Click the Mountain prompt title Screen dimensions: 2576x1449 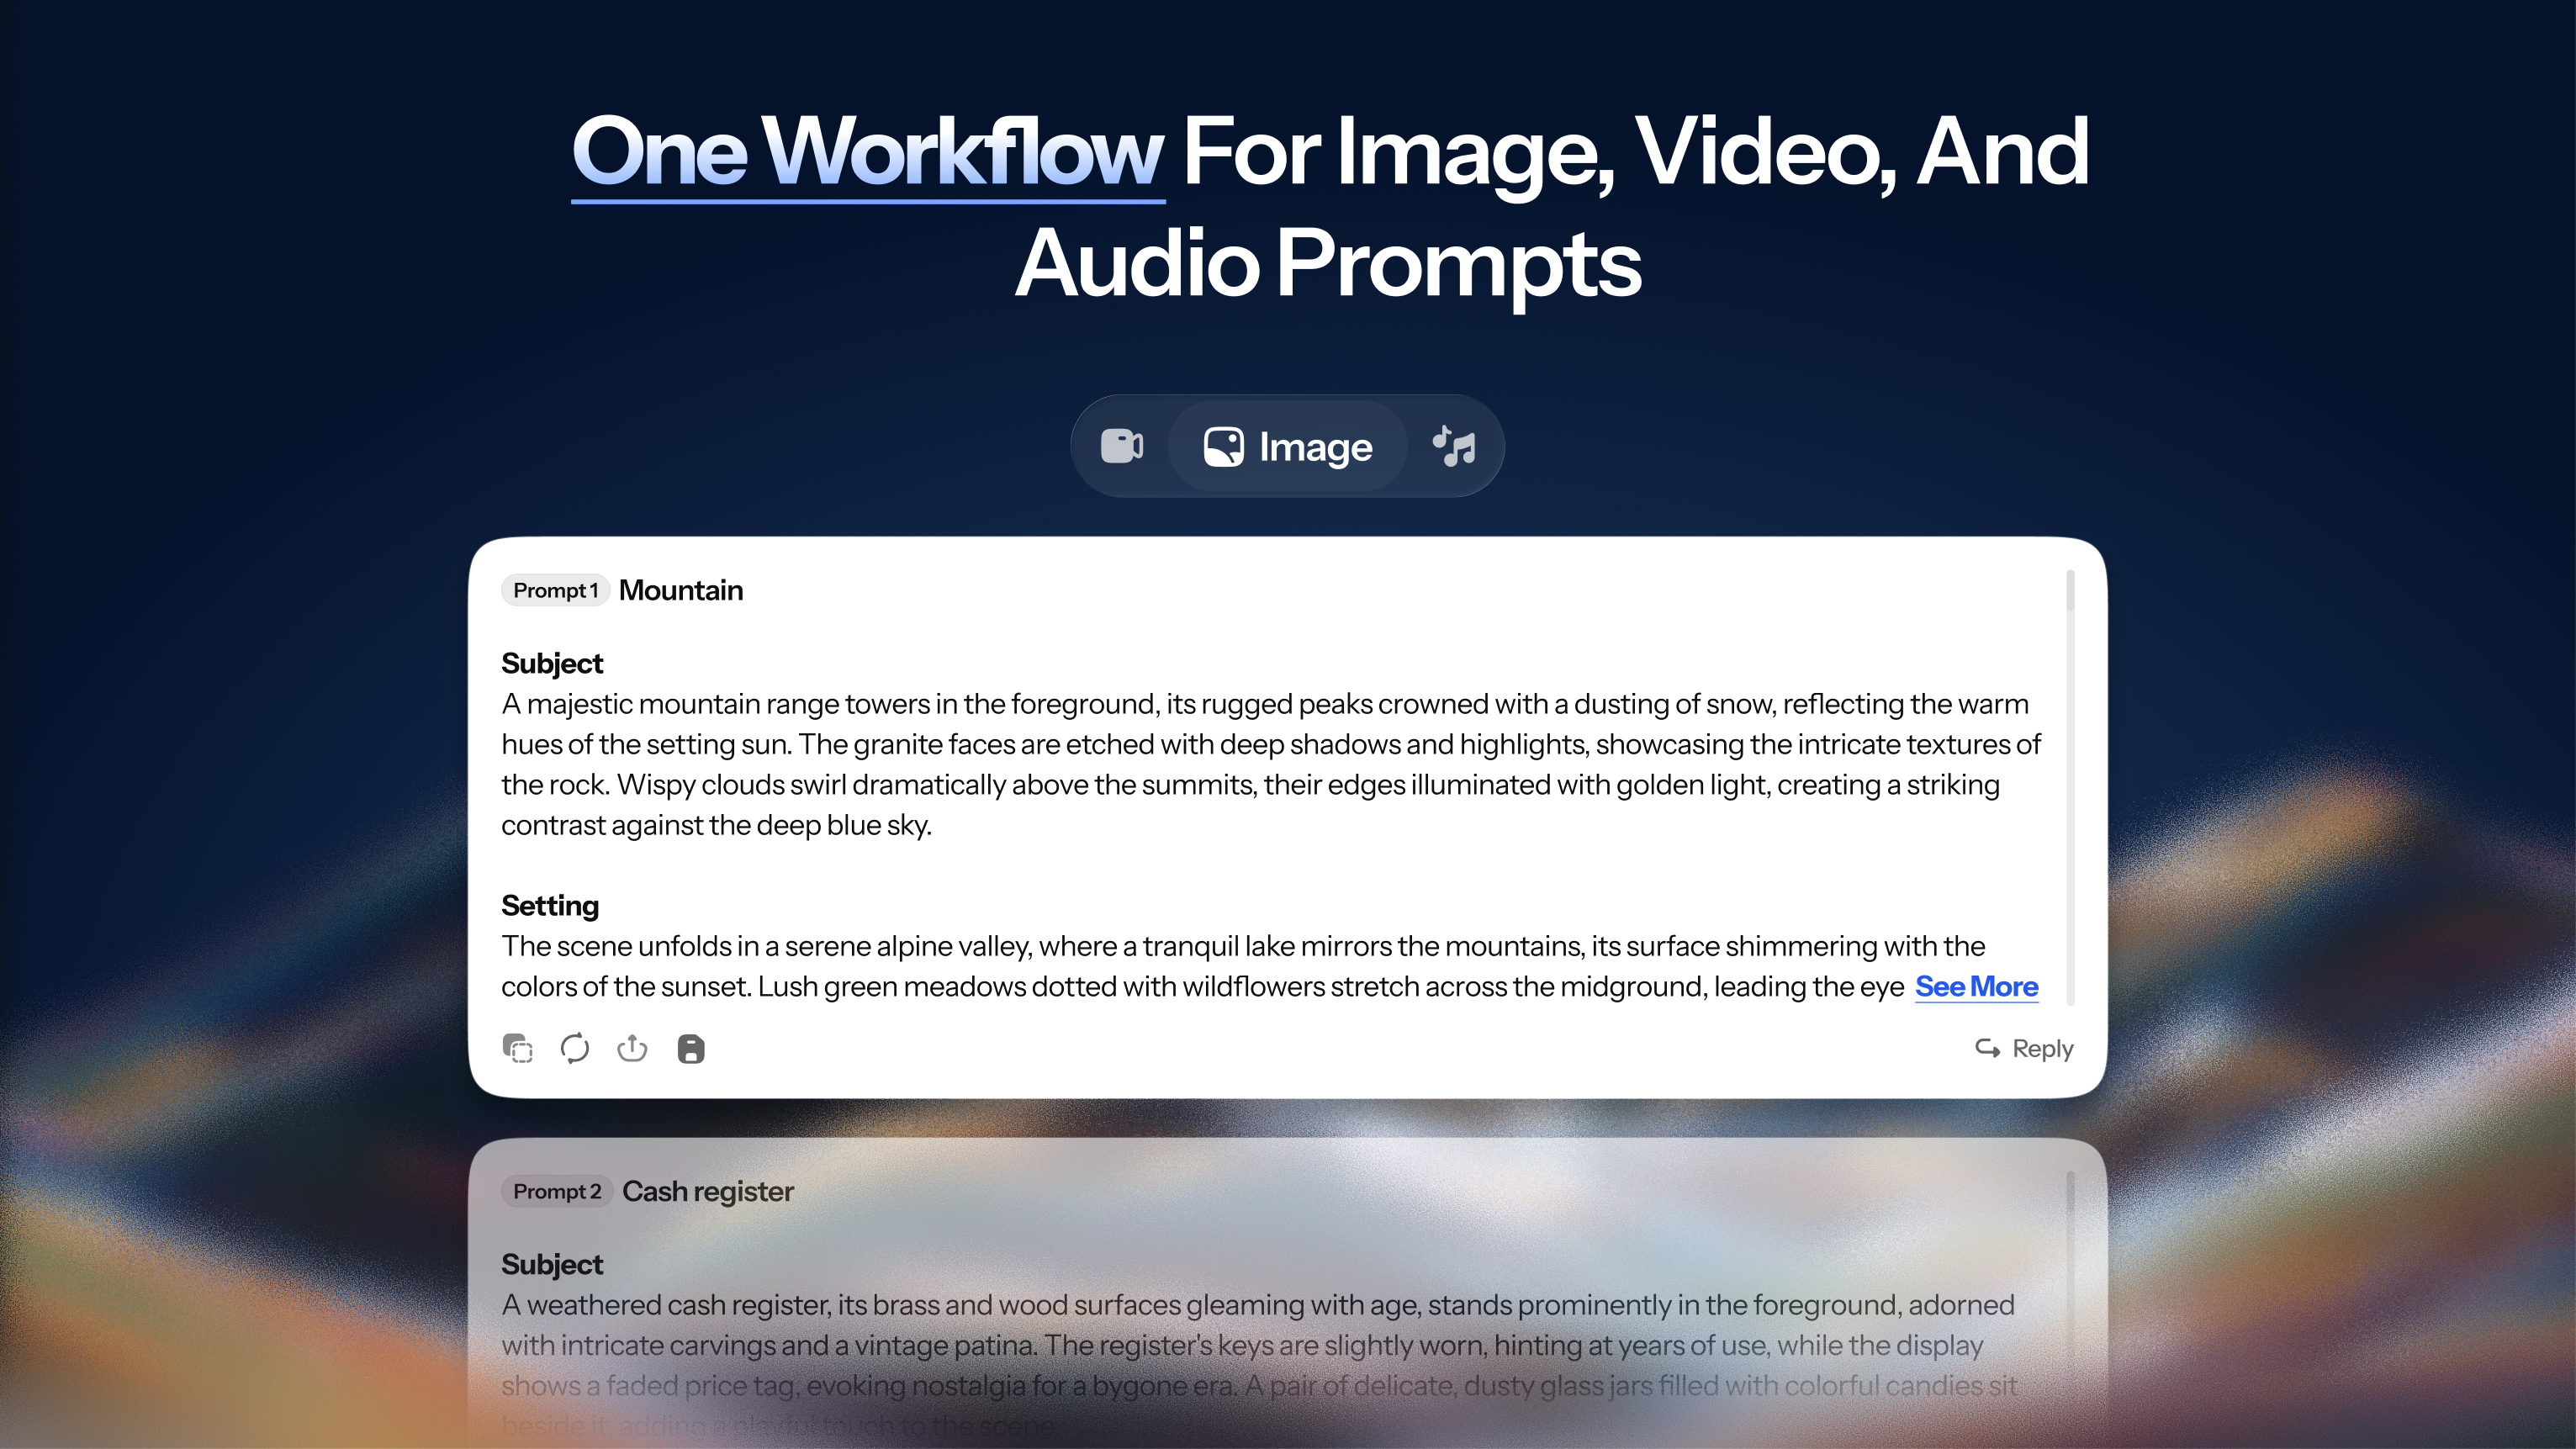point(681,590)
